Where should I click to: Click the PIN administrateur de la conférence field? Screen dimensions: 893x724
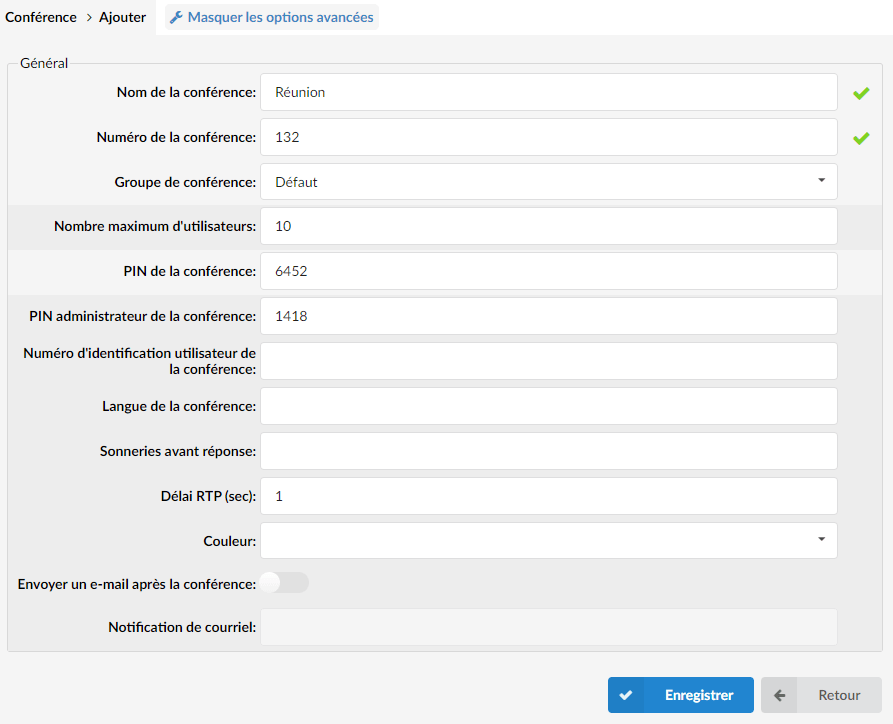pos(548,316)
